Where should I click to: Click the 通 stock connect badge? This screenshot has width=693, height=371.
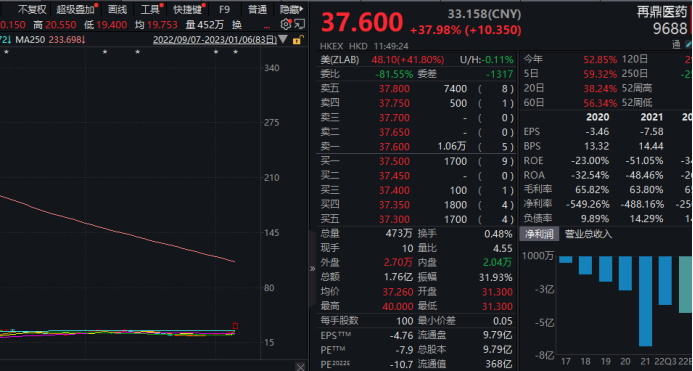point(676,44)
